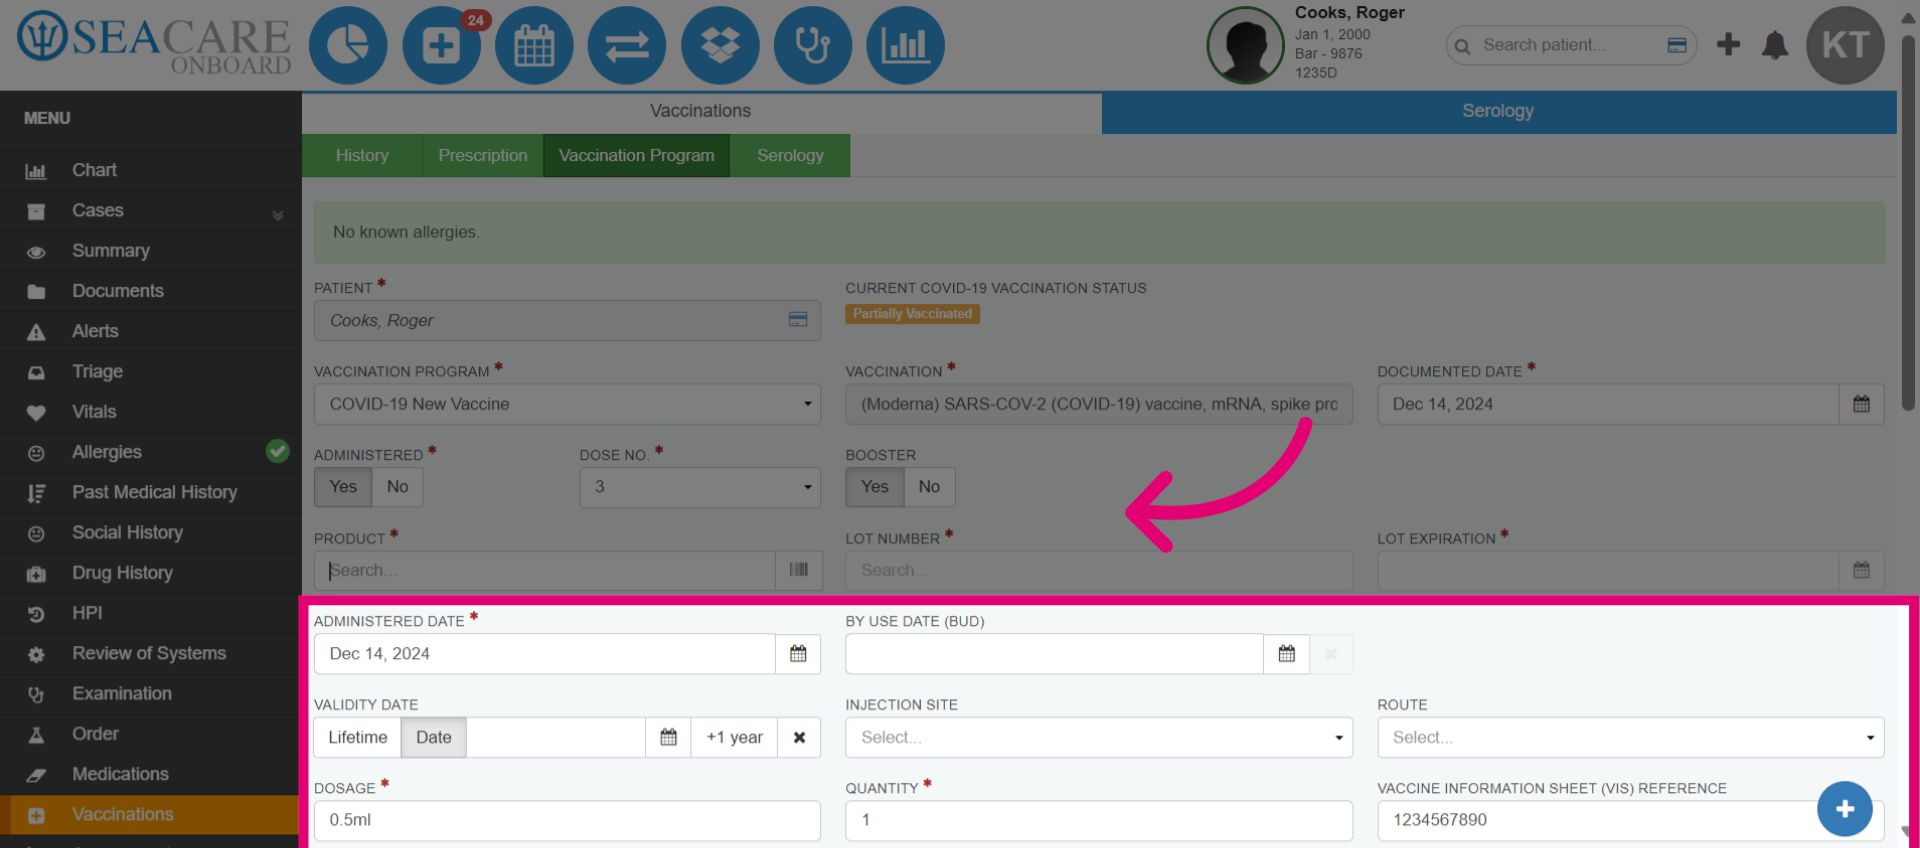The width and height of the screenshot is (1920, 848).
Task: Open notifications bell
Action: [x=1775, y=45]
